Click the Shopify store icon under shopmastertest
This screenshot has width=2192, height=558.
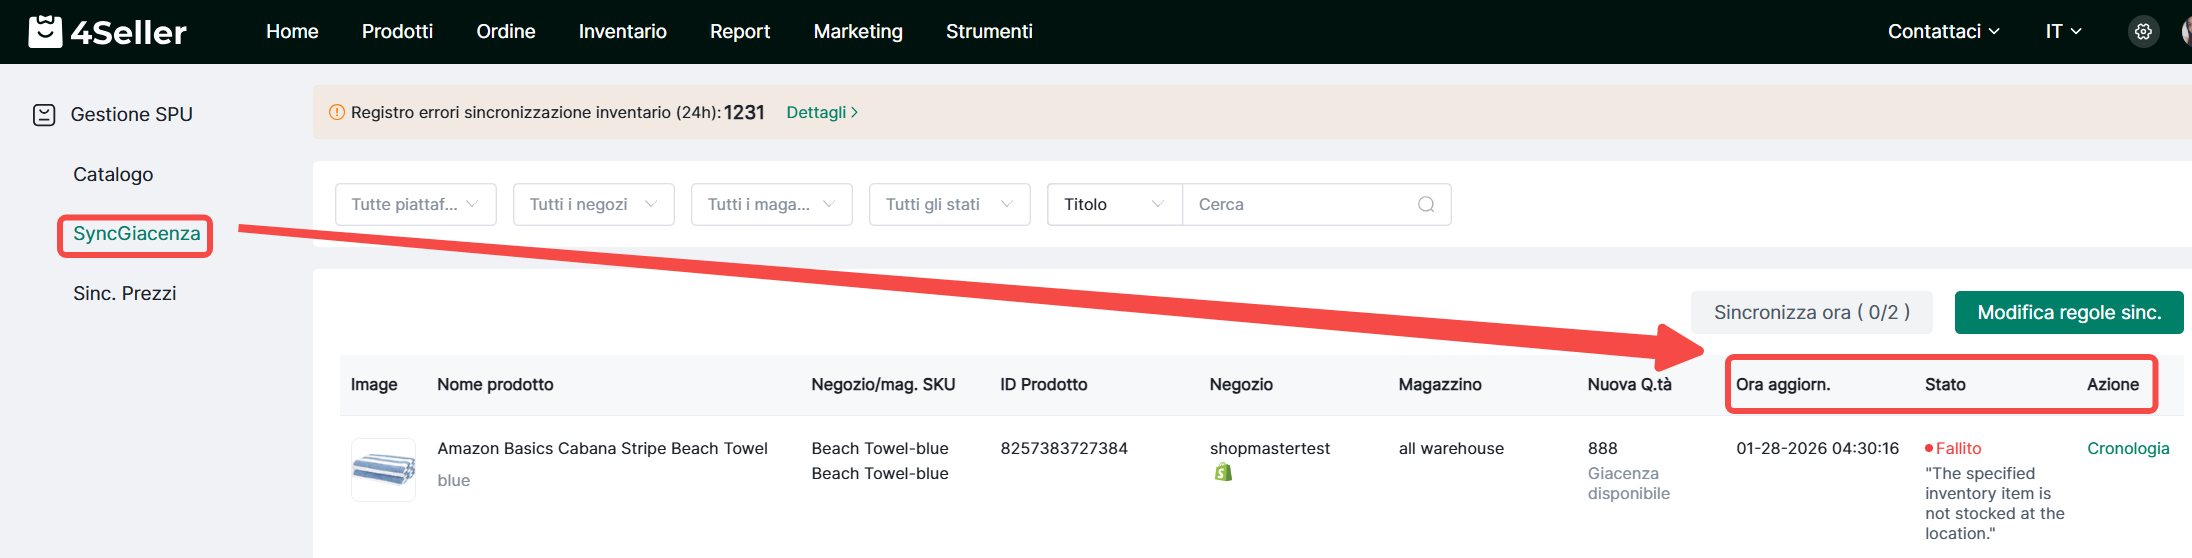(1222, 473)
